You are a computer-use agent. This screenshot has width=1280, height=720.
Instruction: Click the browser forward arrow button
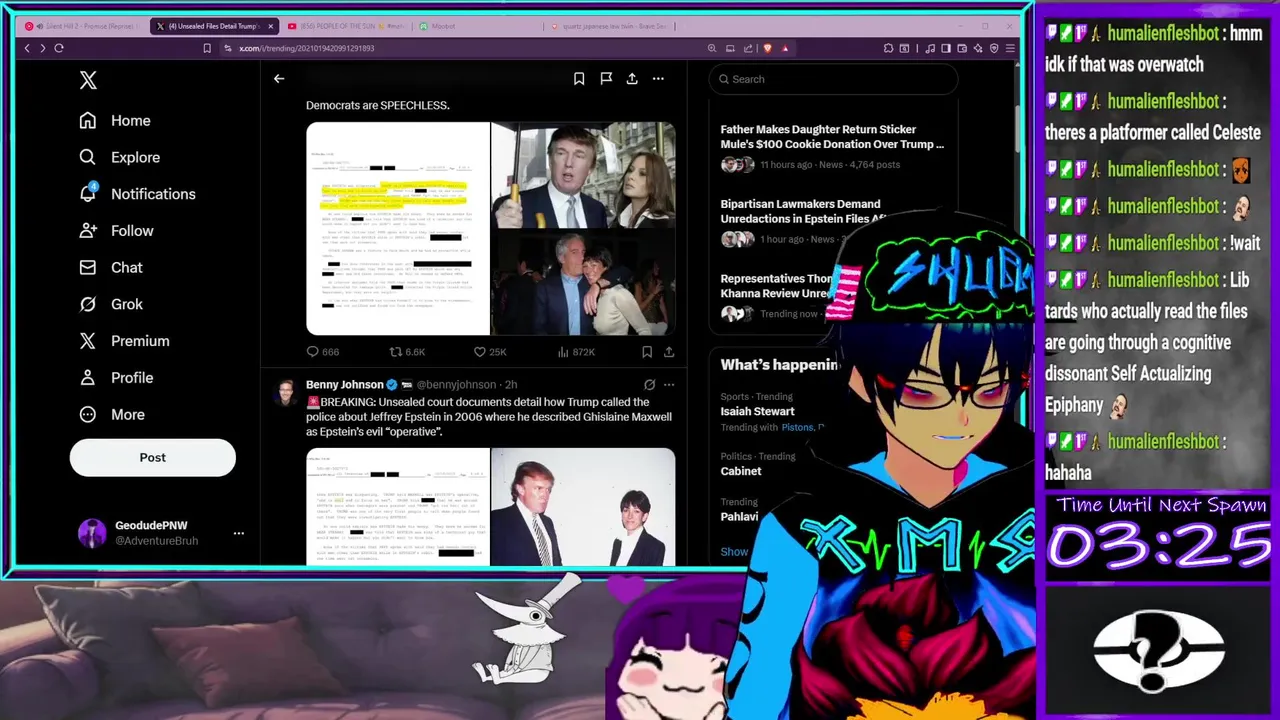[42, 48]
